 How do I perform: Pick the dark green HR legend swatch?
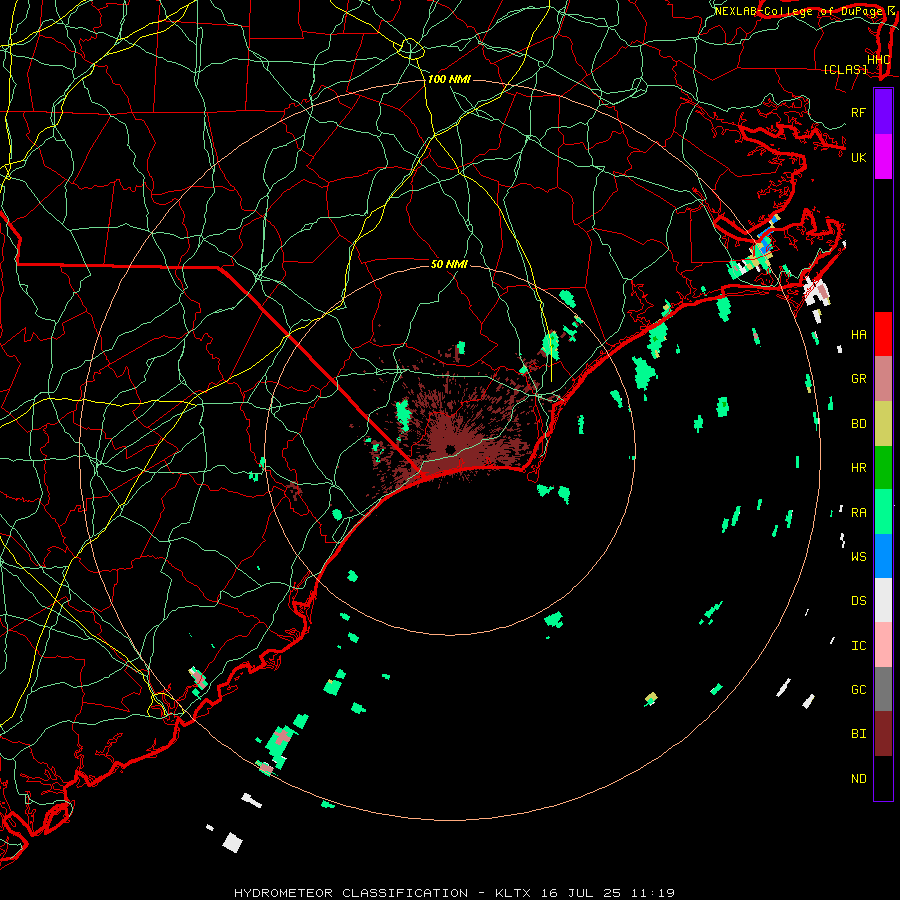click(x=883, y=467)
